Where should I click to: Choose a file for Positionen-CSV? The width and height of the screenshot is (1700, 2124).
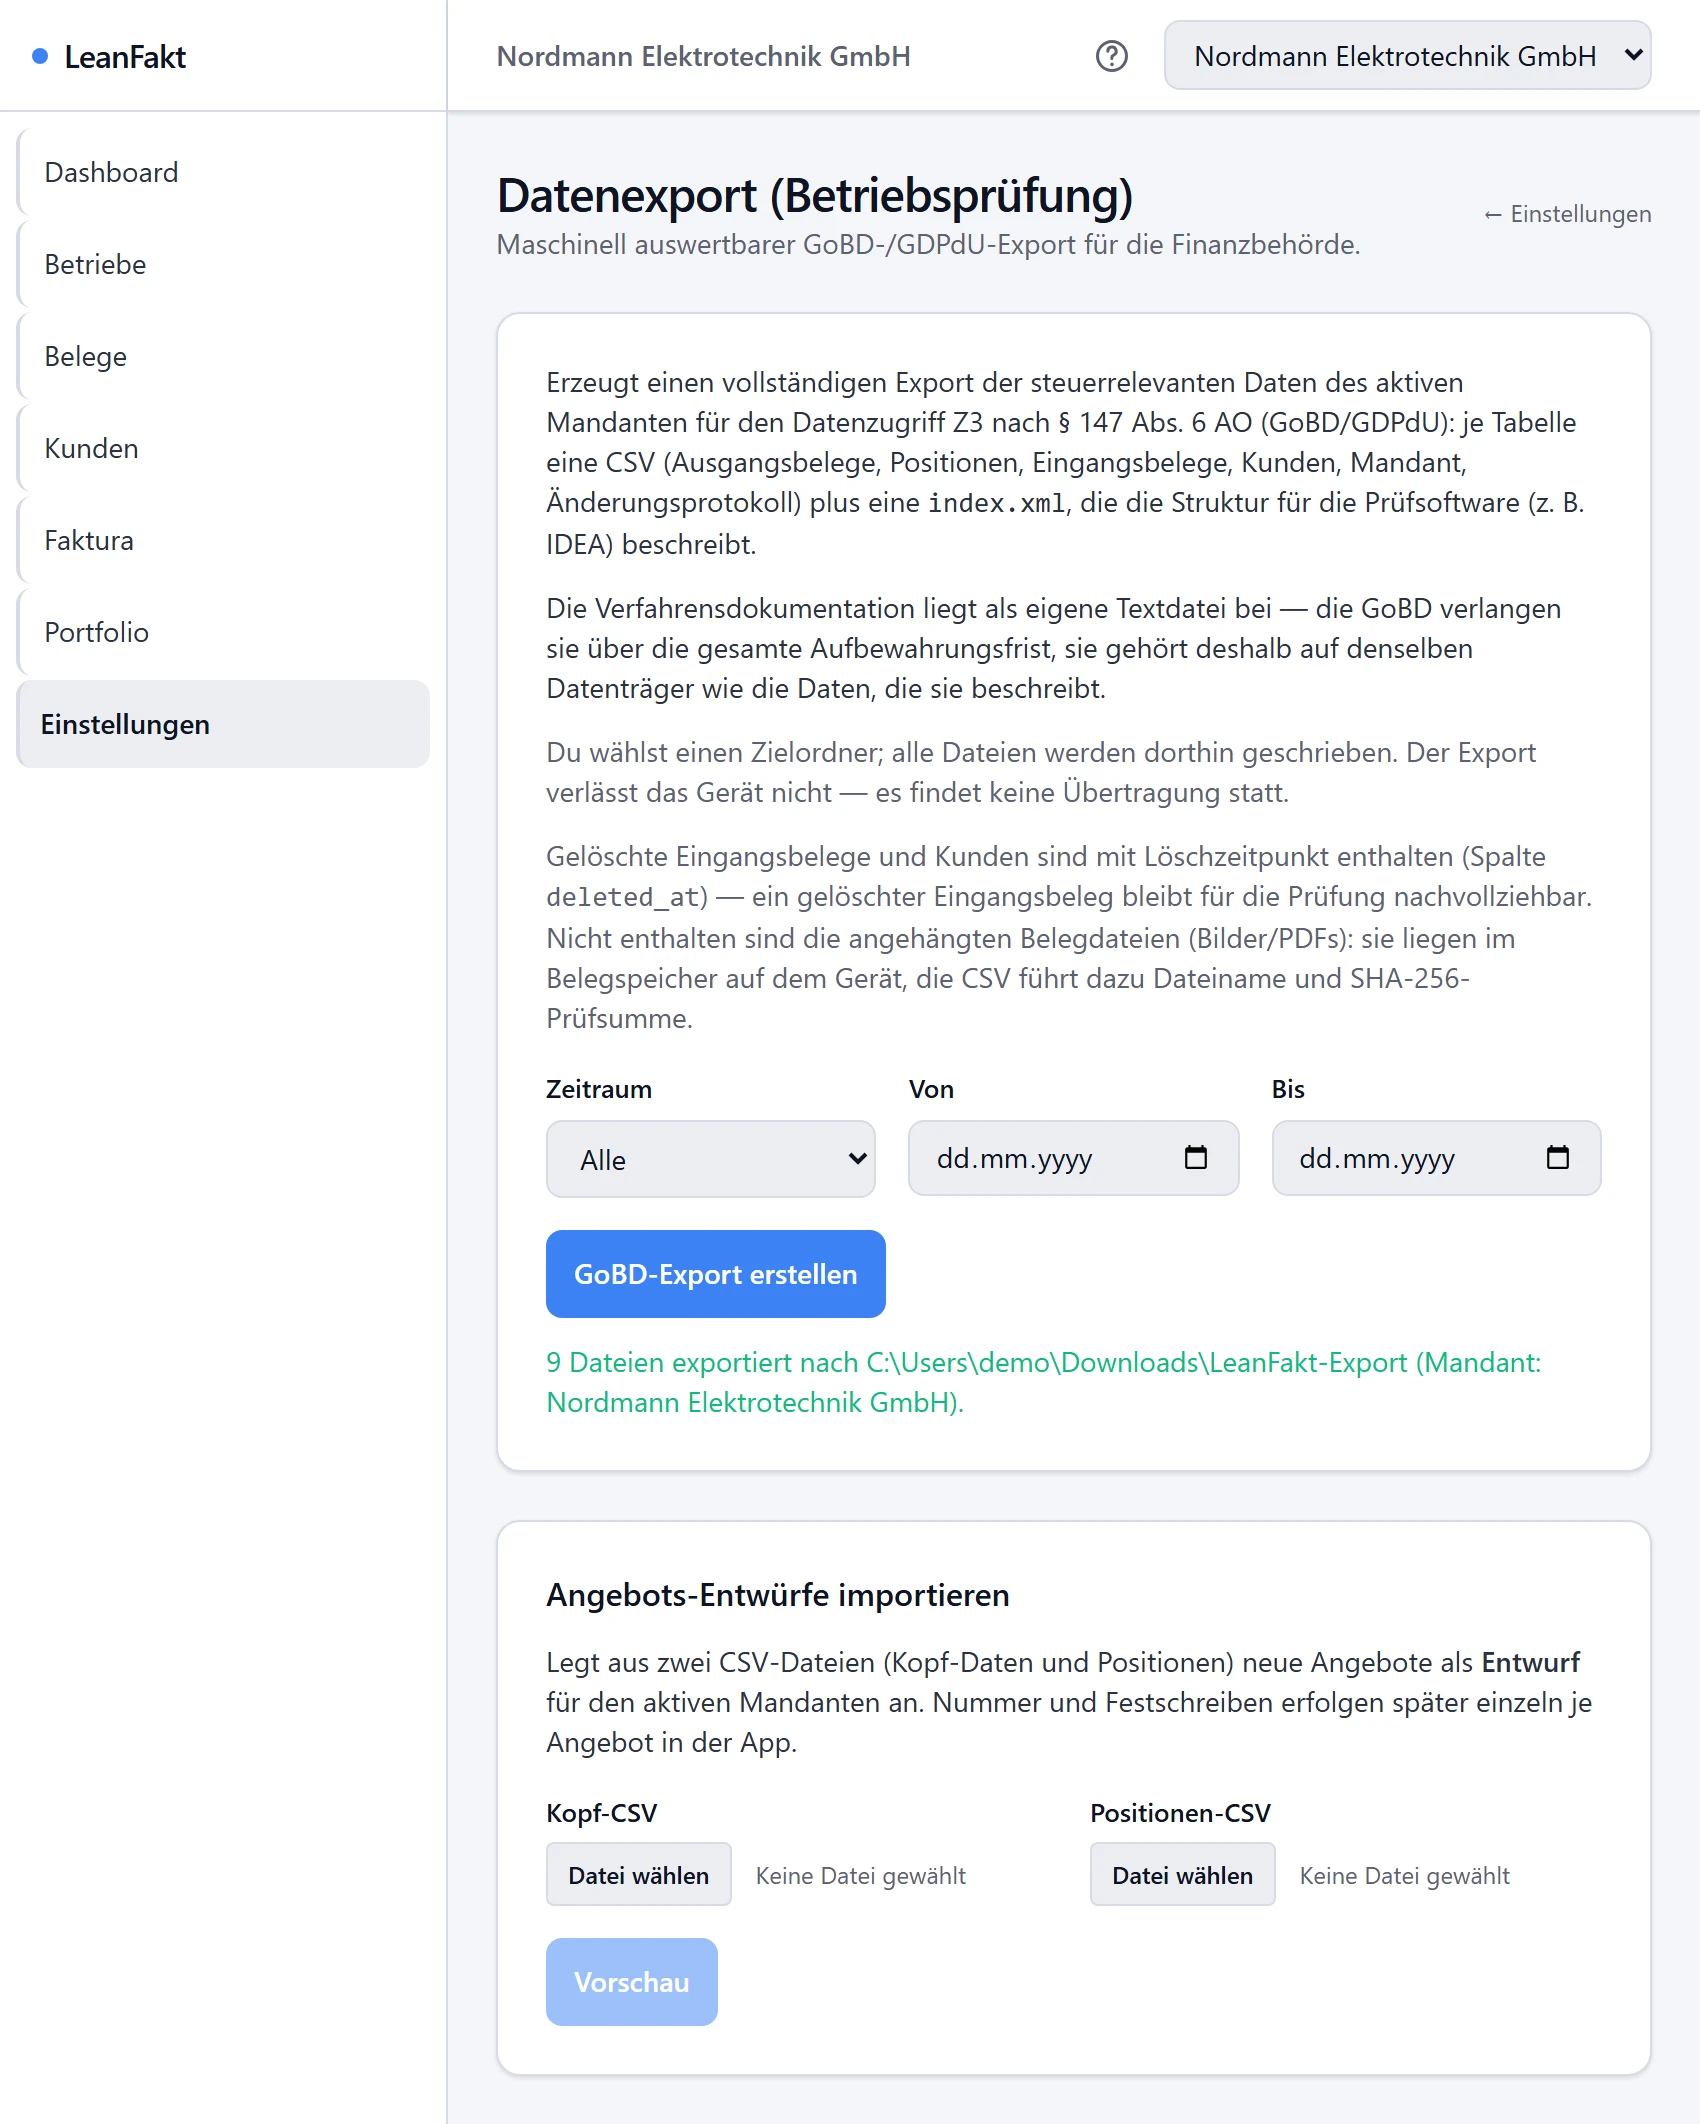[x=1182, y=1875]
